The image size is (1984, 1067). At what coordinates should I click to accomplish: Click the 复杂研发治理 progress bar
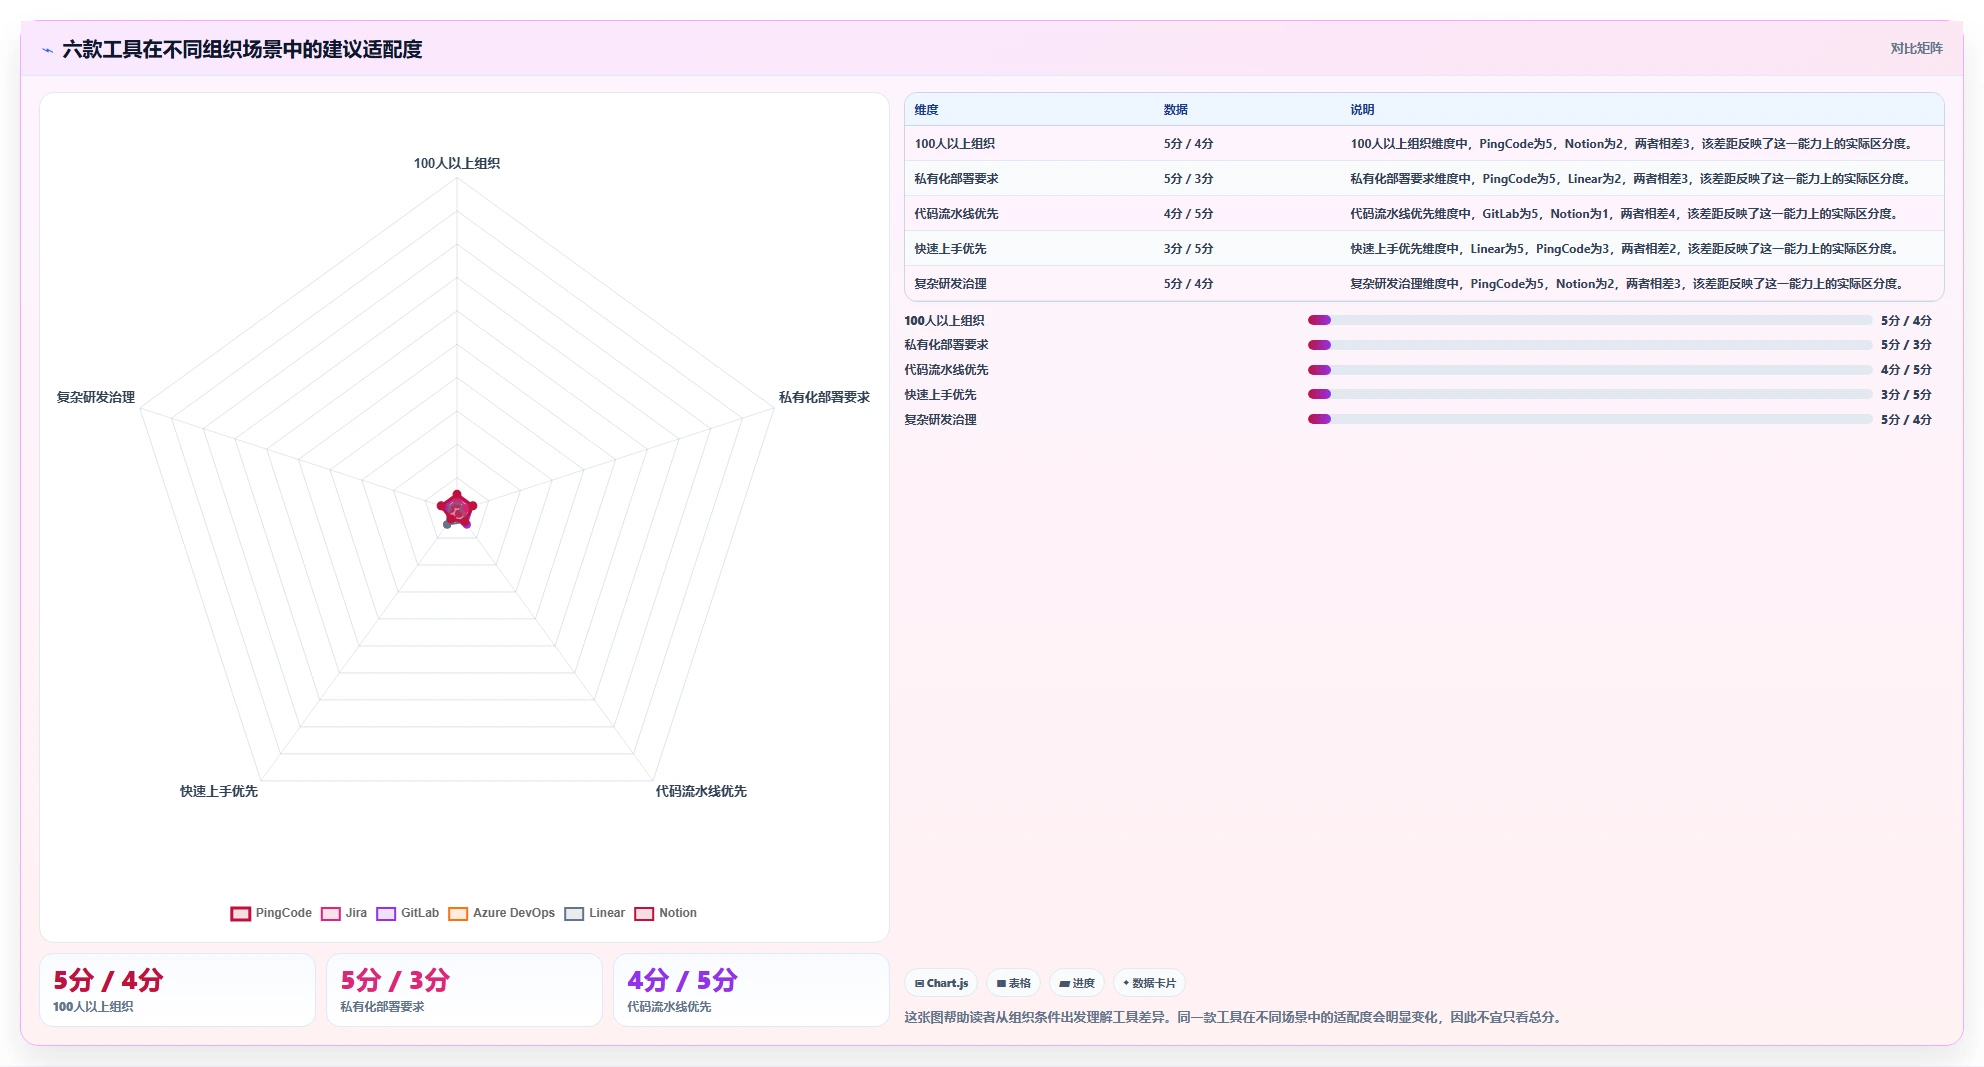point(1590,419)
